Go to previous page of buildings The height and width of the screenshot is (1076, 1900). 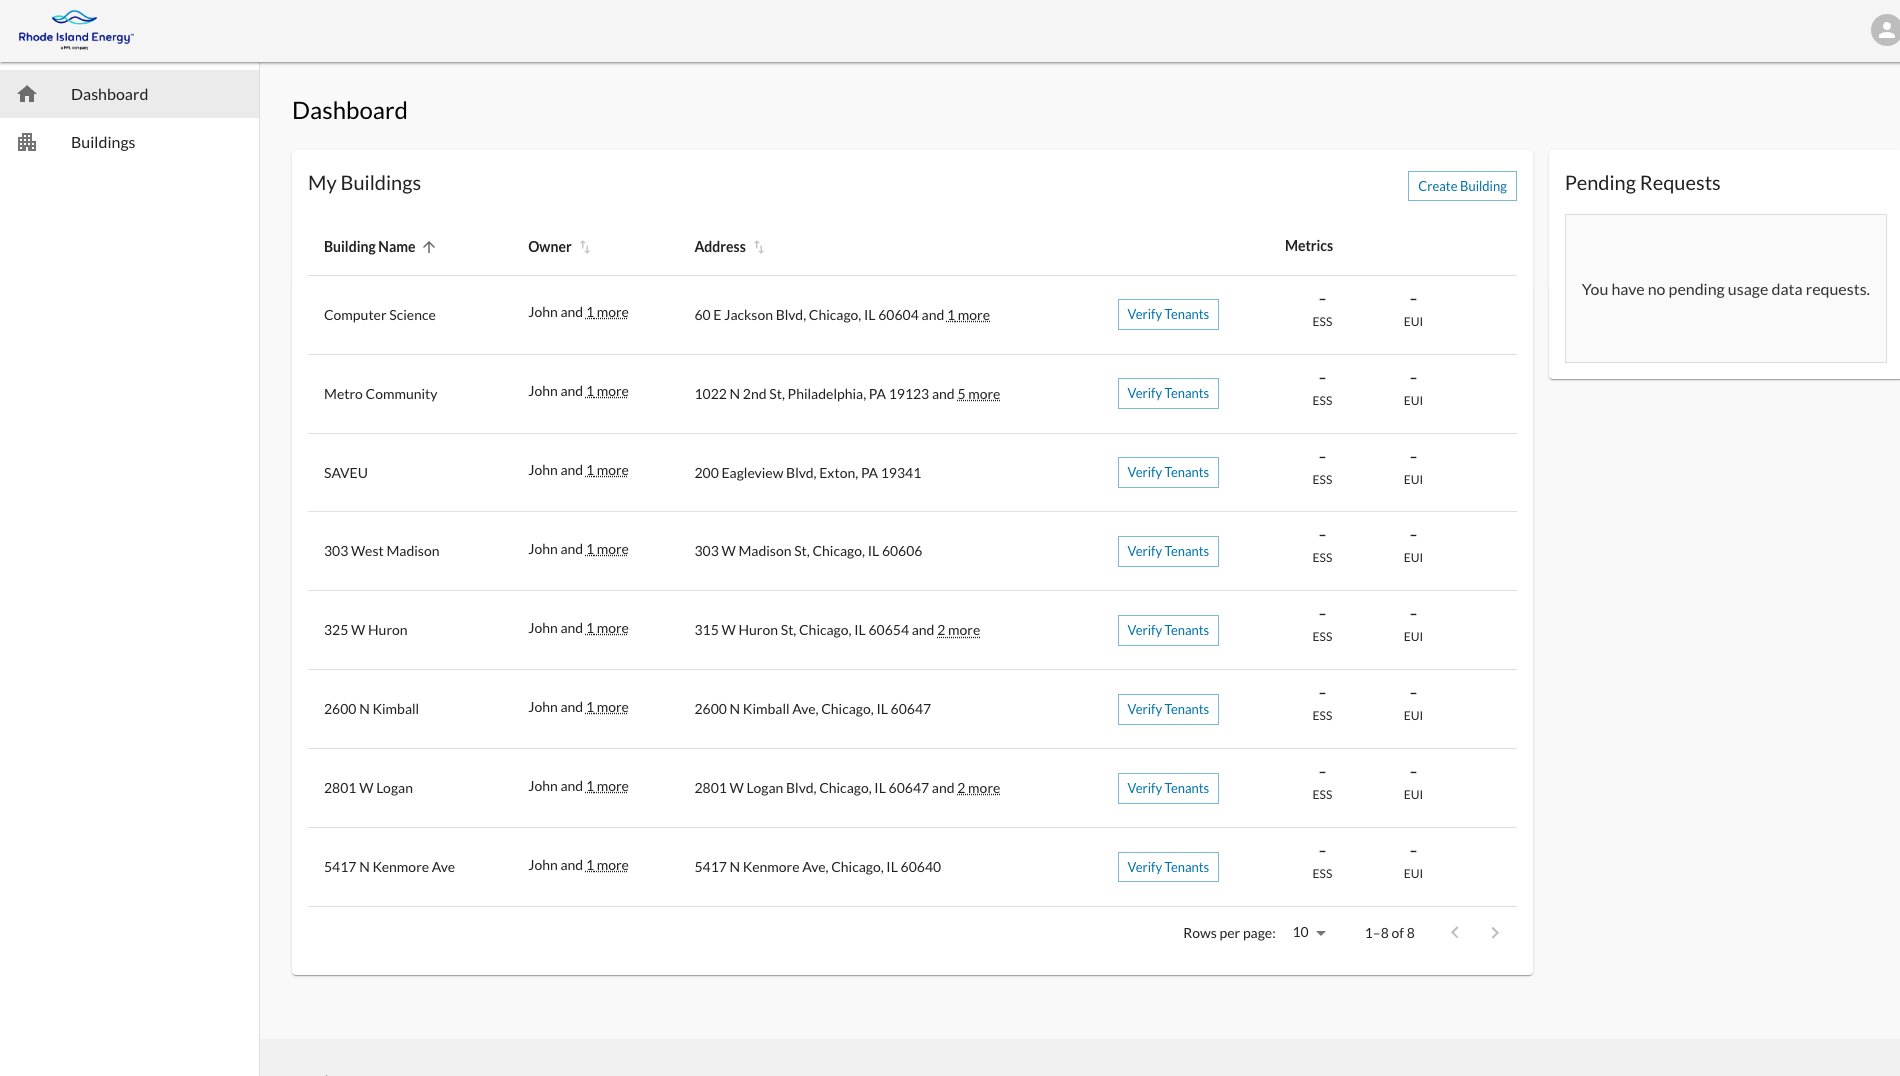pos(1455,933)
